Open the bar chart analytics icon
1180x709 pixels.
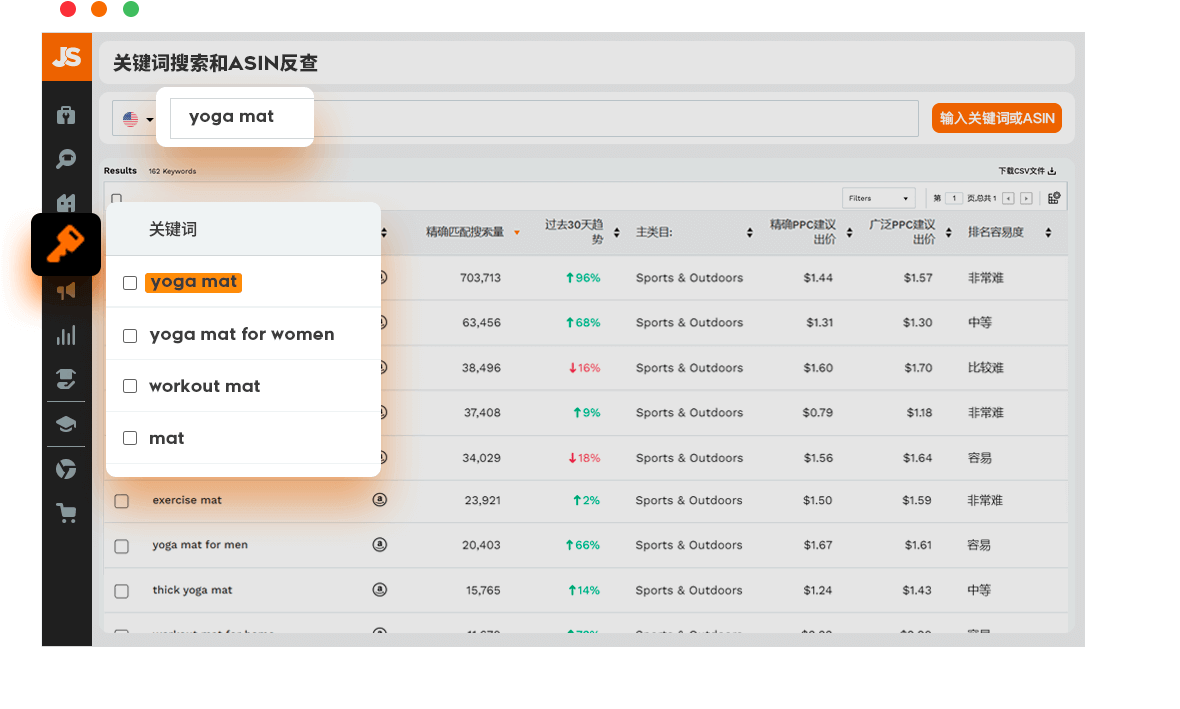tap(66, 335)
